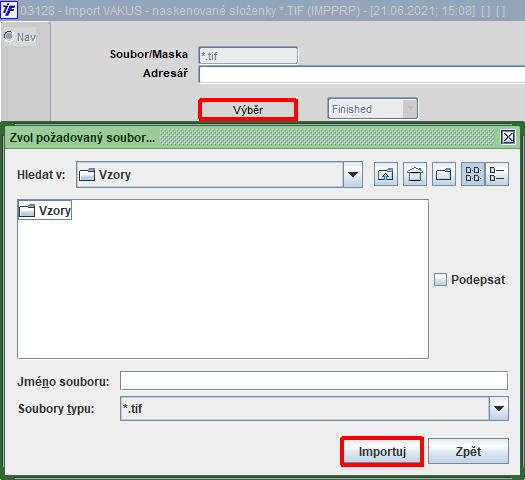
Task: Create a new folder icon
Action: [x=444, y=174]
